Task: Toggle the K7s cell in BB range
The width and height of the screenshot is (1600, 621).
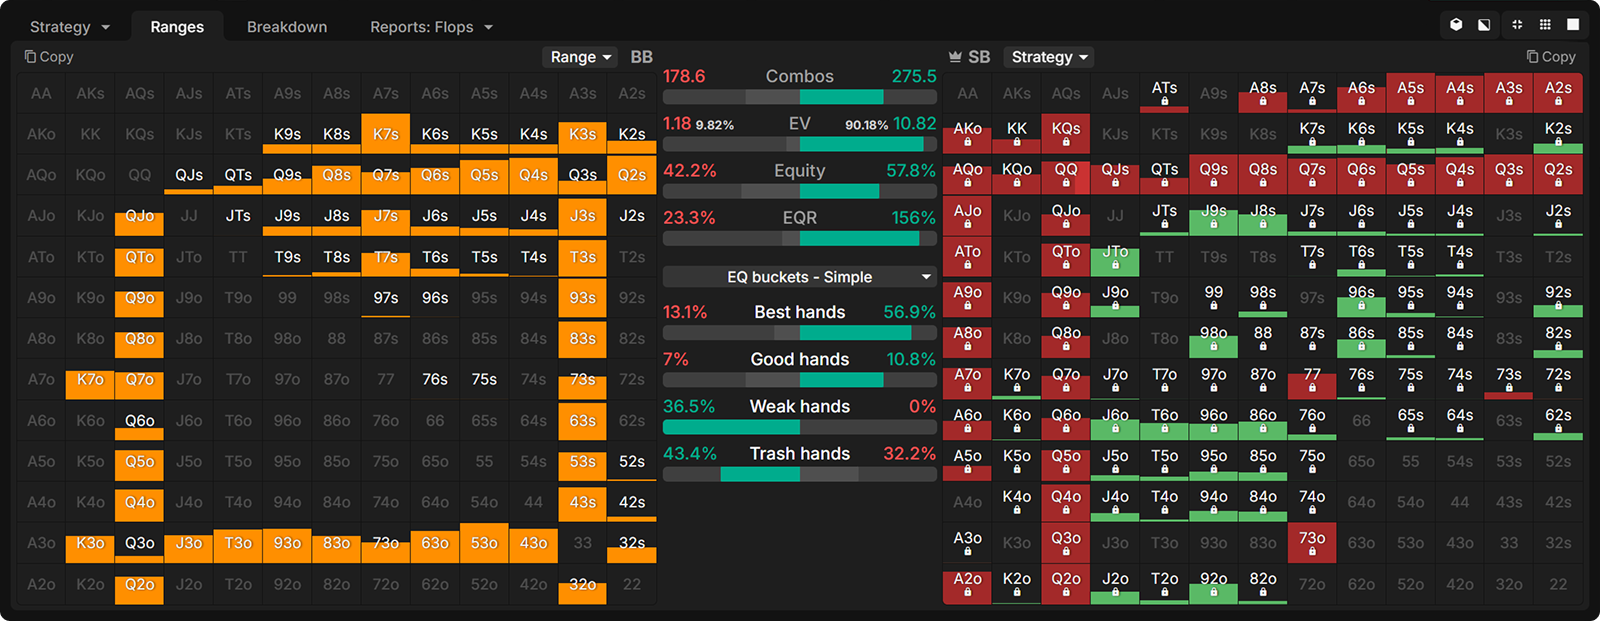Action: pyautogui.click(x=386, y=134)
